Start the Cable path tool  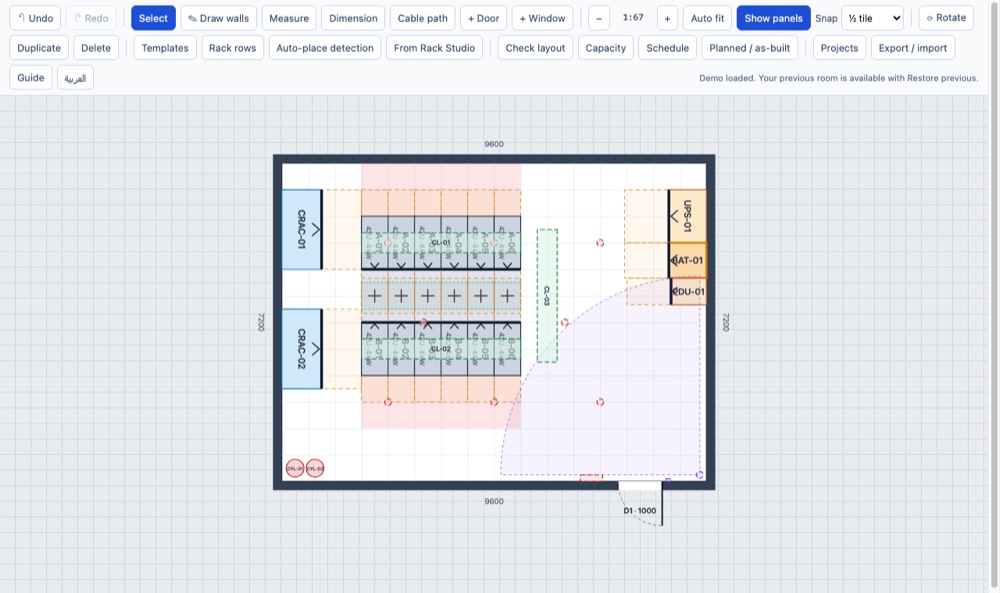tap(423, 18)
